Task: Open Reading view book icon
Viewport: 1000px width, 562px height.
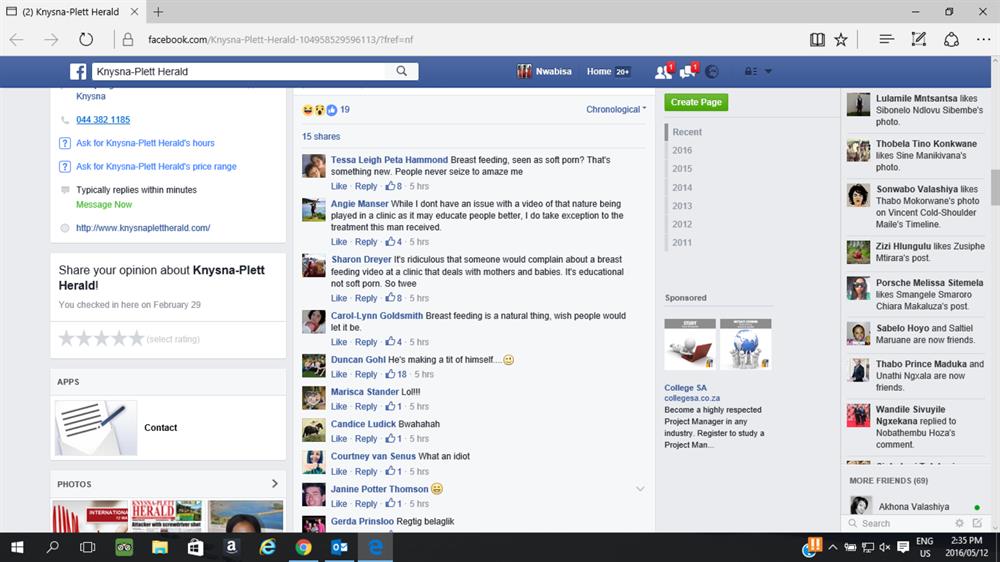Action: tap(817, 40)
